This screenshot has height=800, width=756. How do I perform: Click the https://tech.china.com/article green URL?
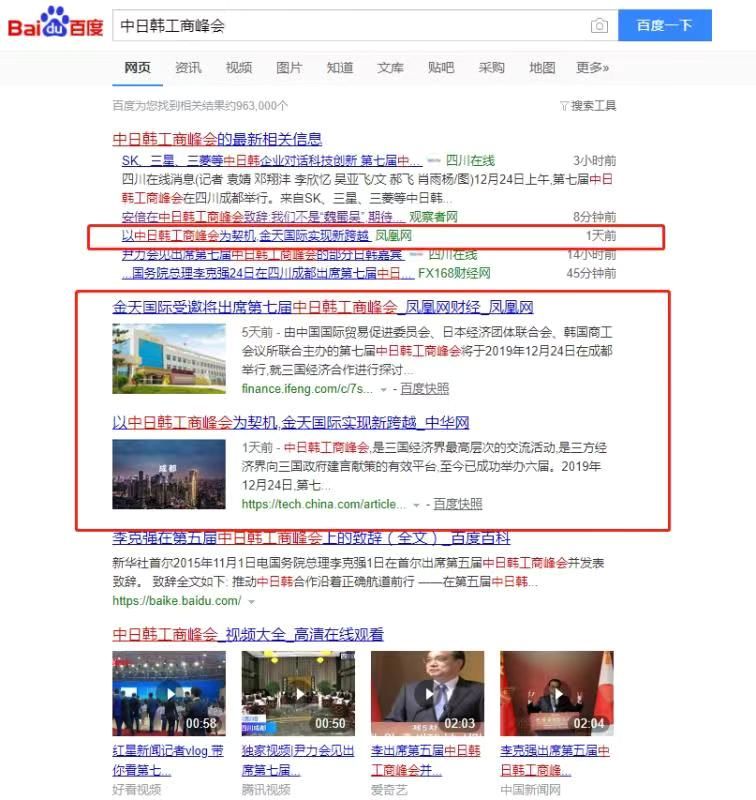click(324, 504)
